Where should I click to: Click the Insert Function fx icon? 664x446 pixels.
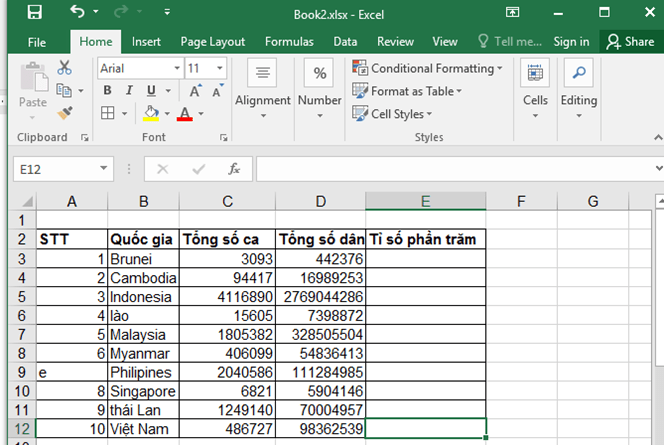(x=234, y=169)
